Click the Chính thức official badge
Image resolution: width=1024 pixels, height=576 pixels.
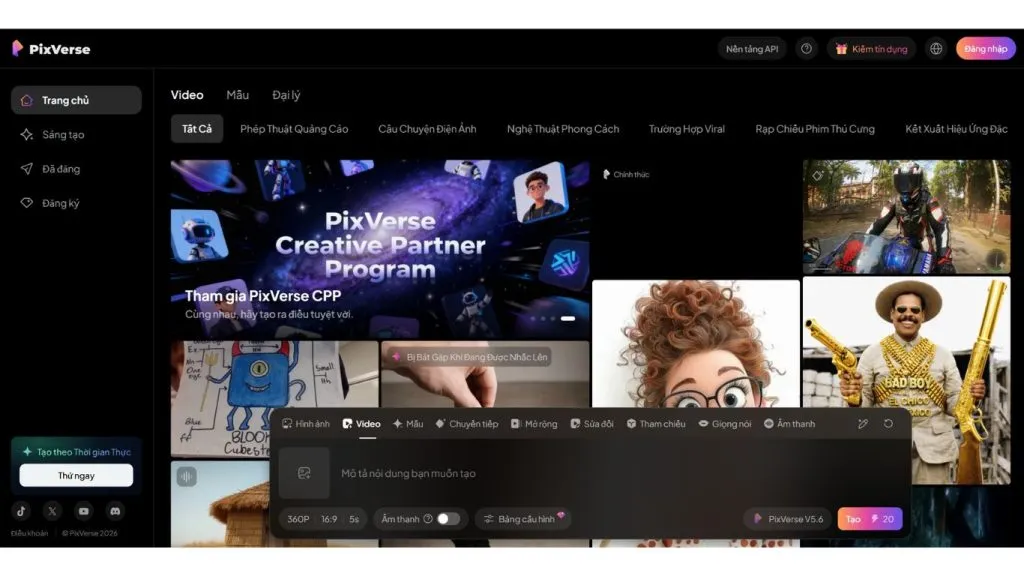point(626,174)
